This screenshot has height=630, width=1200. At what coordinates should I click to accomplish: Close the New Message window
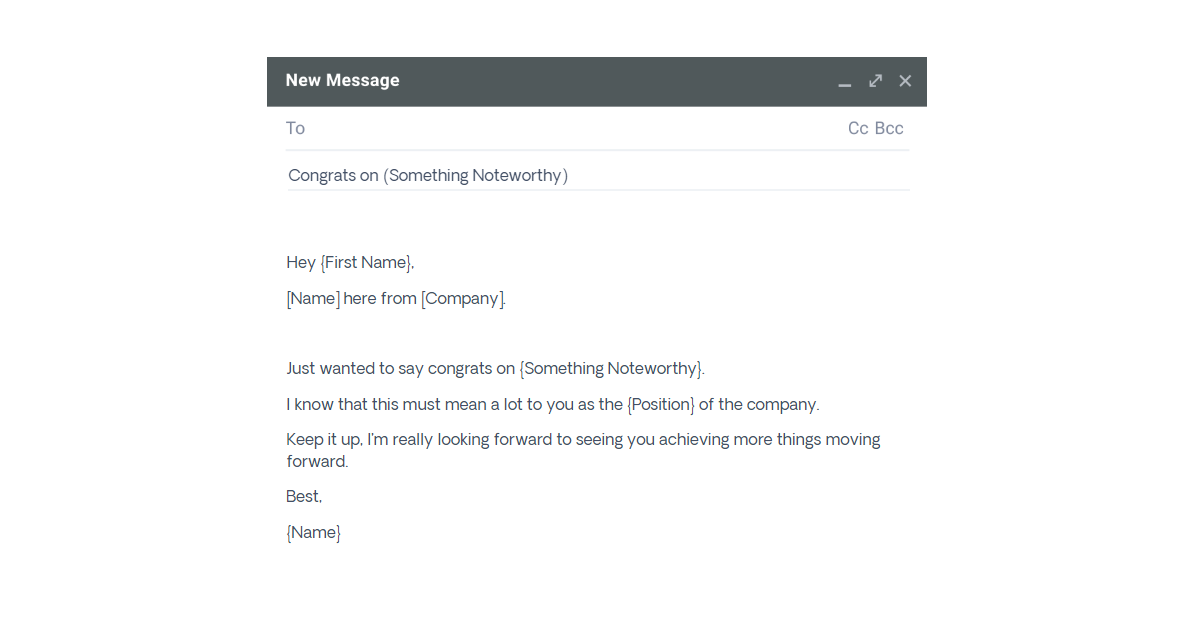pos(905,81)
